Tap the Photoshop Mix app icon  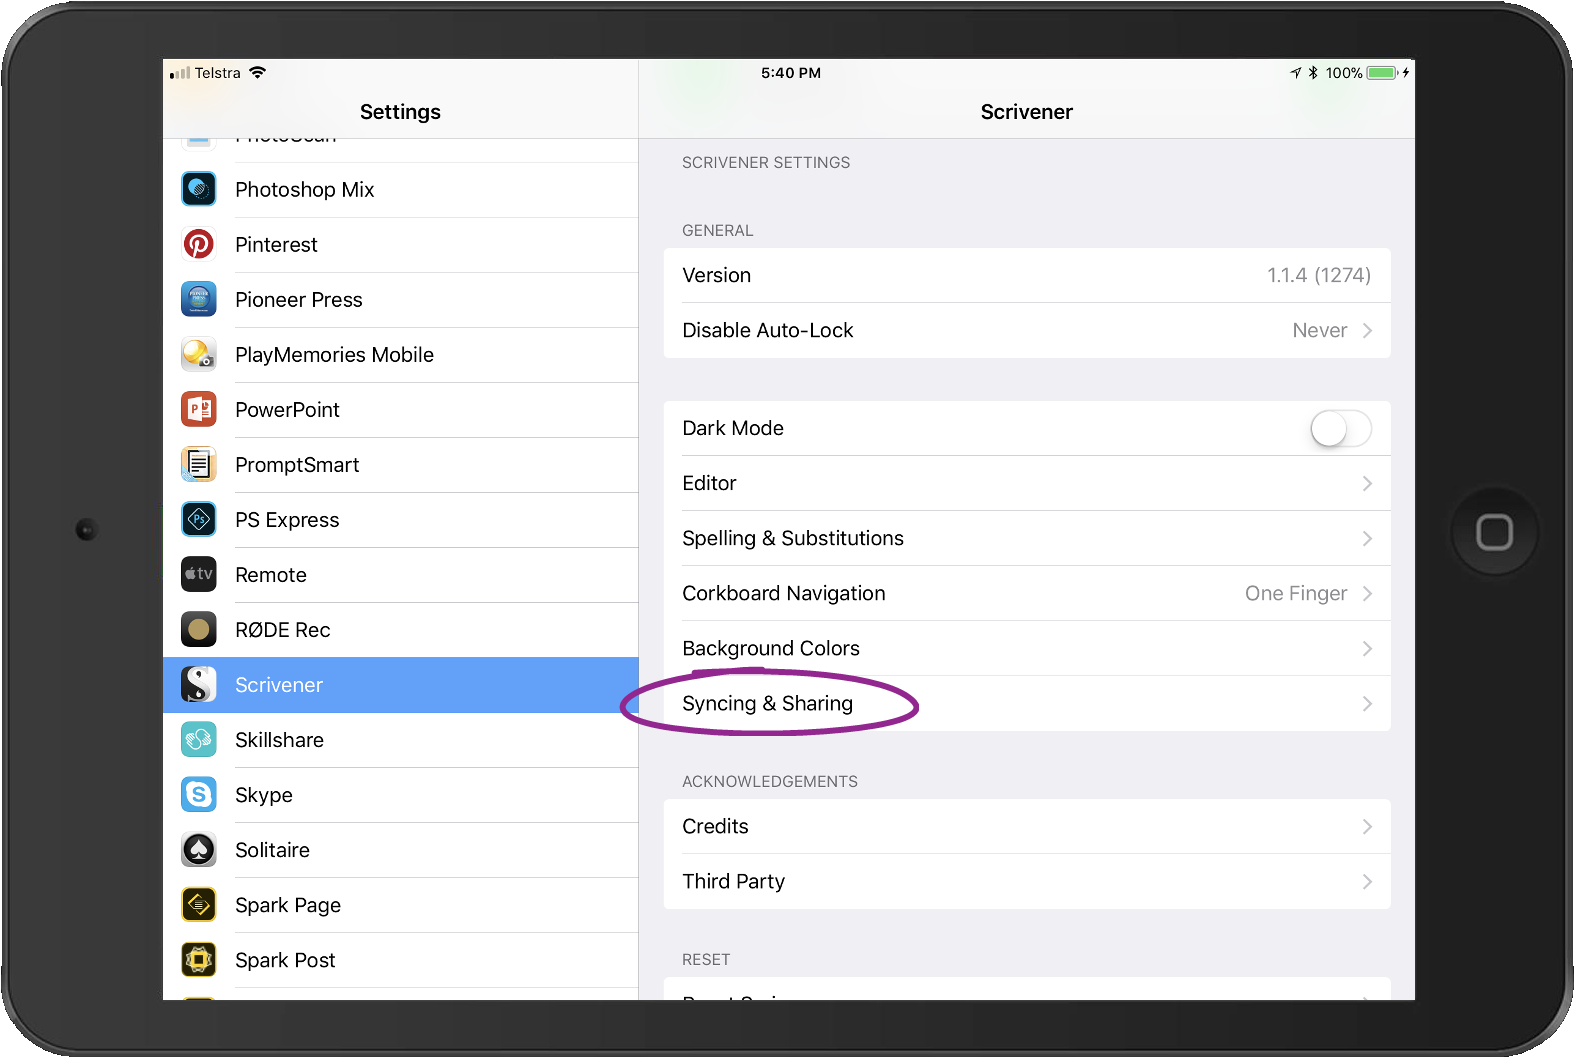199,189
